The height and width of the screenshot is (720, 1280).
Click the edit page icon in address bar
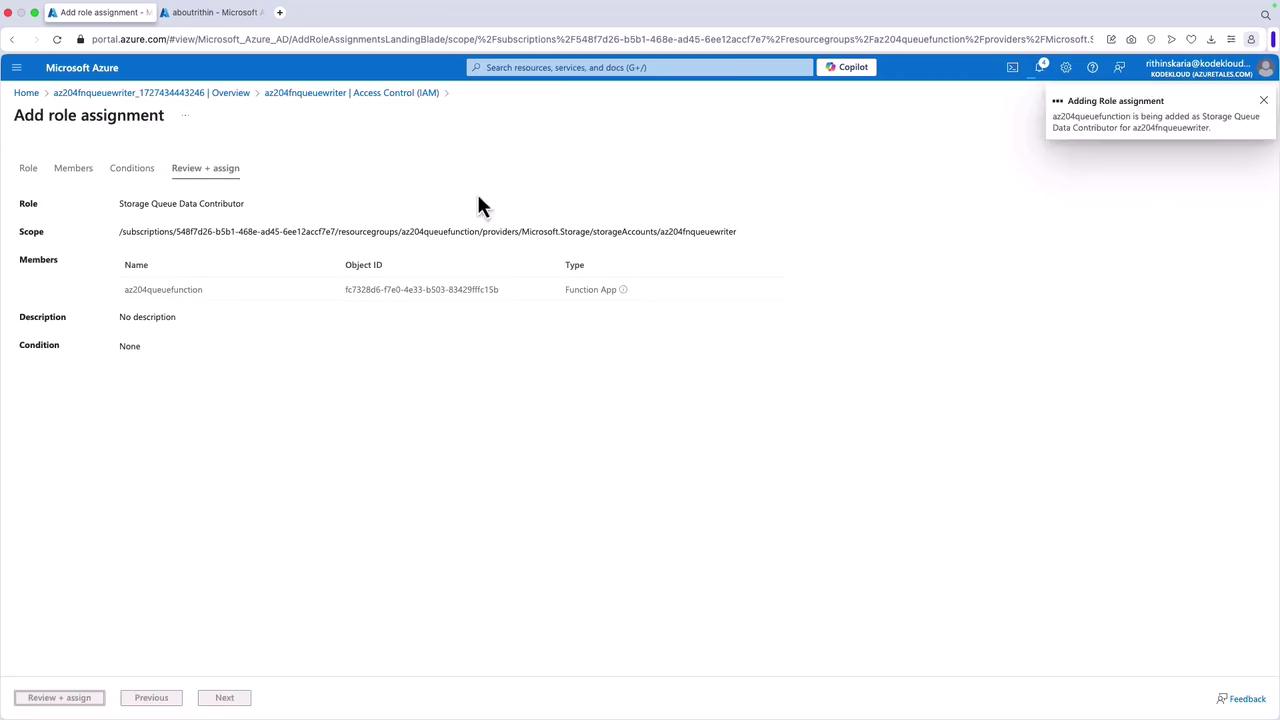[x=1111, y=39]
